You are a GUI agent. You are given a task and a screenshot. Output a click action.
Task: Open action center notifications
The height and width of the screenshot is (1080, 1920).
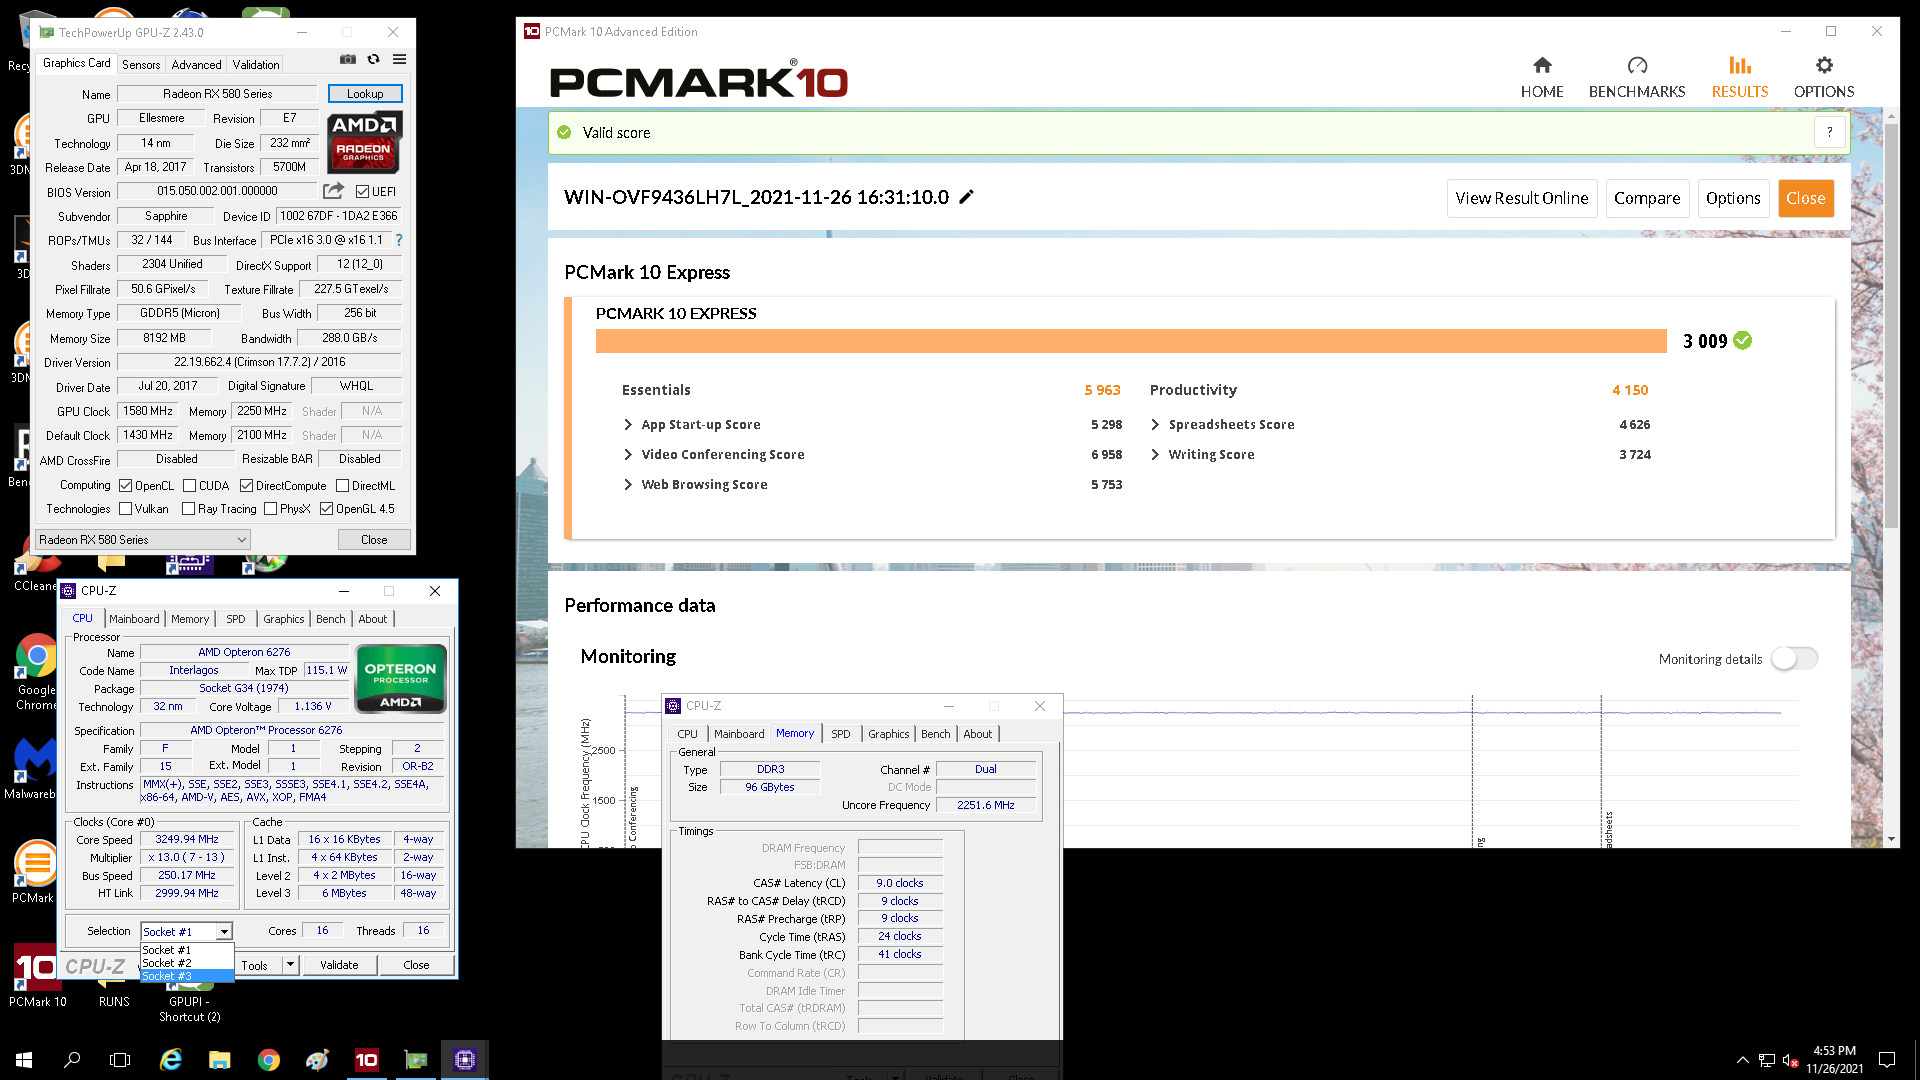[x=1887, y=1059]
